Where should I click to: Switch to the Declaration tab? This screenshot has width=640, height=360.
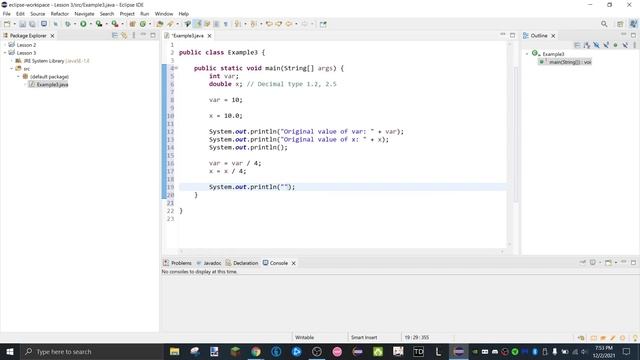coord(242,263)
